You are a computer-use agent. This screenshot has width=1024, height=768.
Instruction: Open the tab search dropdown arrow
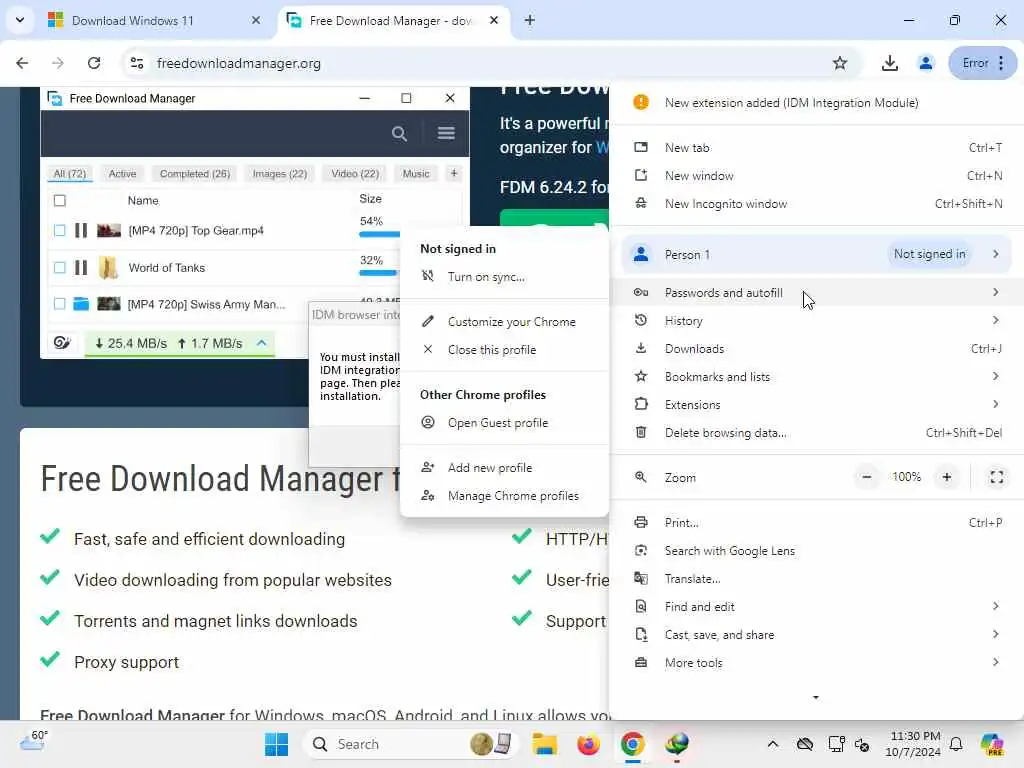point(20,20)
